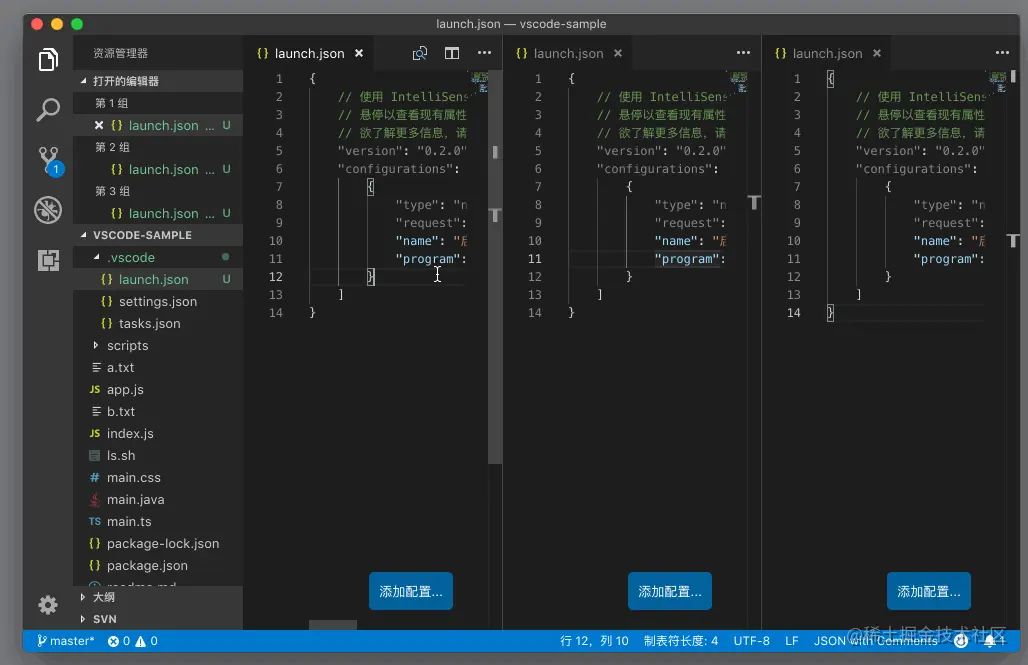Image resolution: width=1028 pixels, height=665 pixels.
Task: Open app.js in file tree
Action: click(158, 390)
